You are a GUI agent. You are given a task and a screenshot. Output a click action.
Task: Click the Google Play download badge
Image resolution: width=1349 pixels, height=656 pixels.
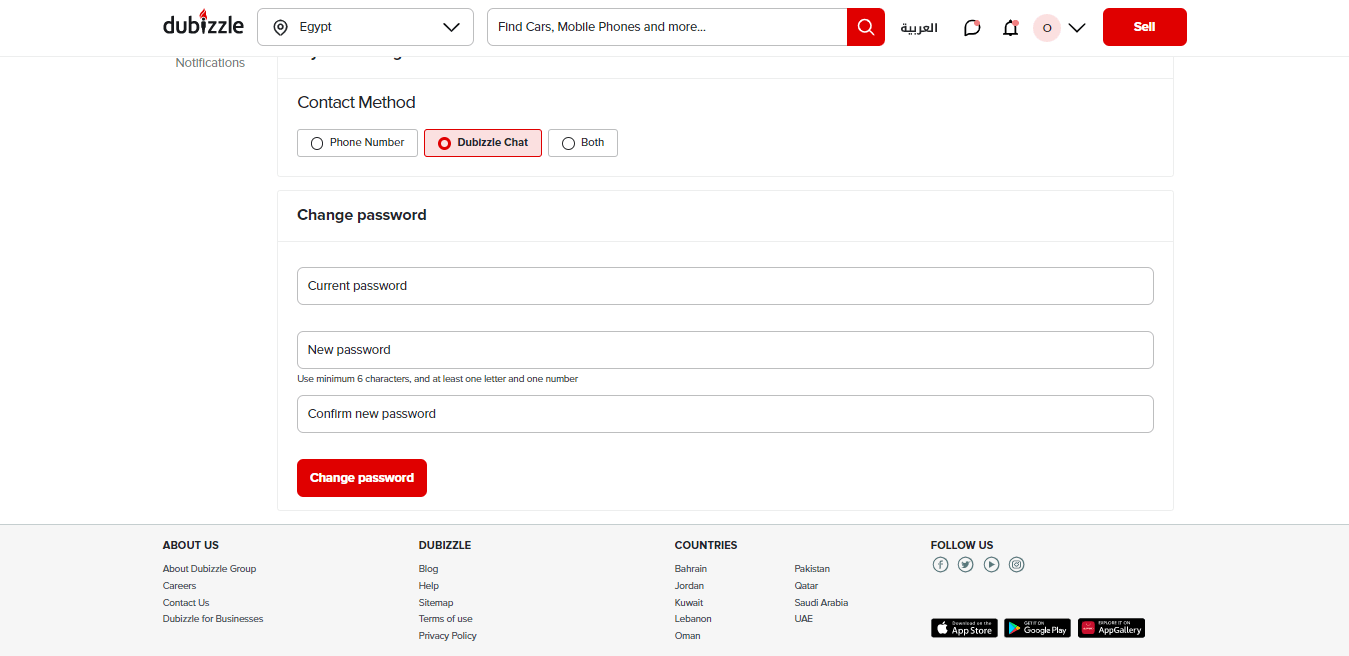point(1037,628)
